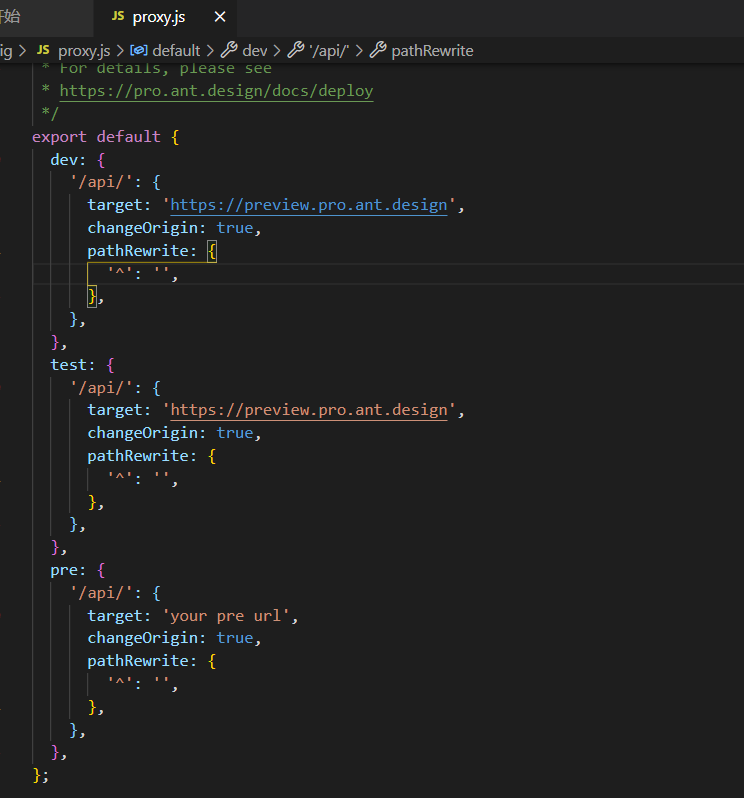This screenshot has height=798, width=744.
Task: Click the 'your pre url' string
Action: click(226, 616)
